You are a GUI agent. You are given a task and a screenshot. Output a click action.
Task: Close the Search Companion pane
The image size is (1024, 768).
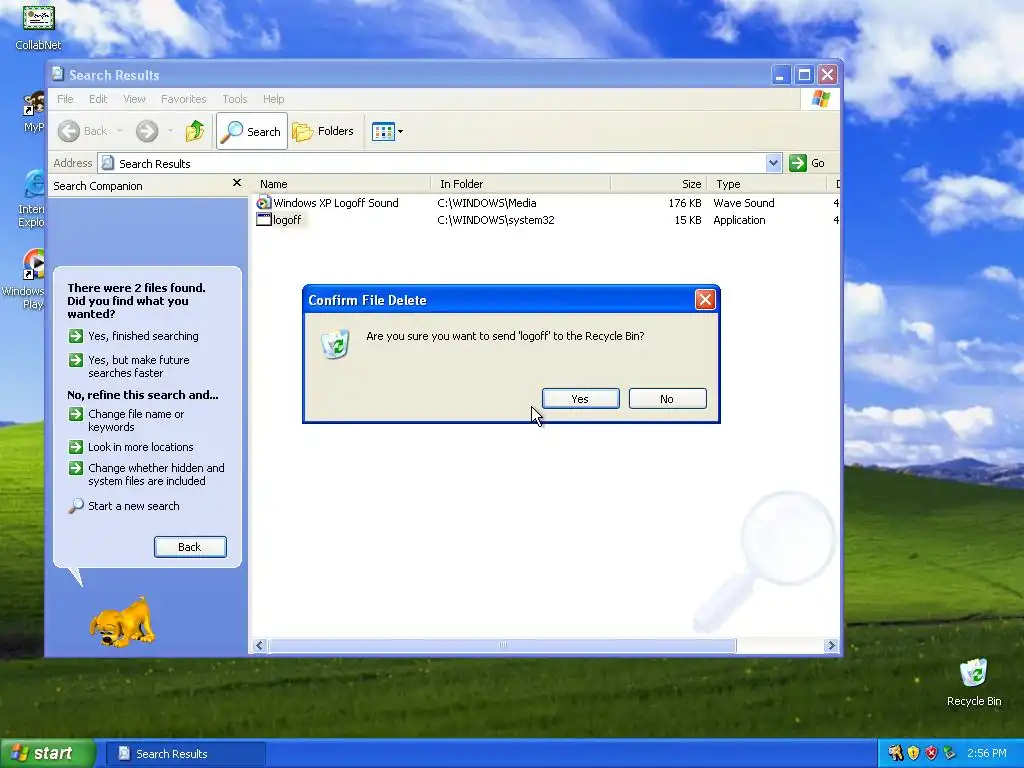236,183
